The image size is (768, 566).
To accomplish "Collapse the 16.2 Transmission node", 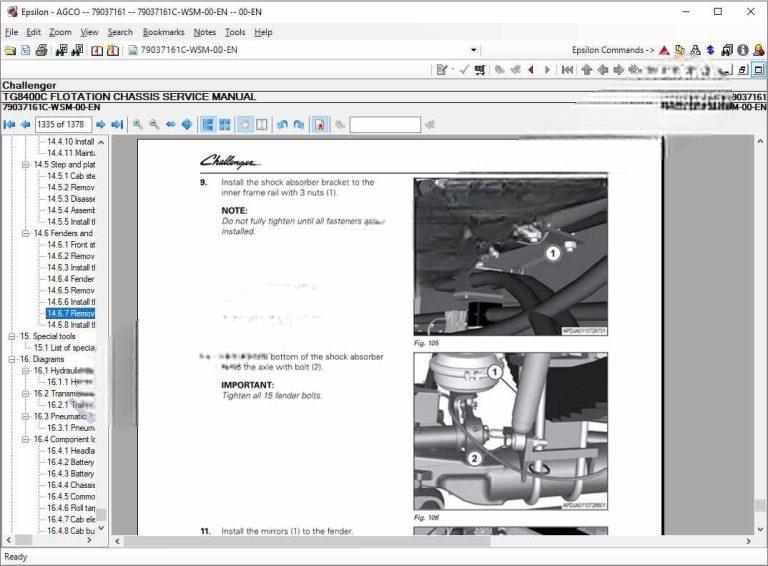I will click(25, 394).
